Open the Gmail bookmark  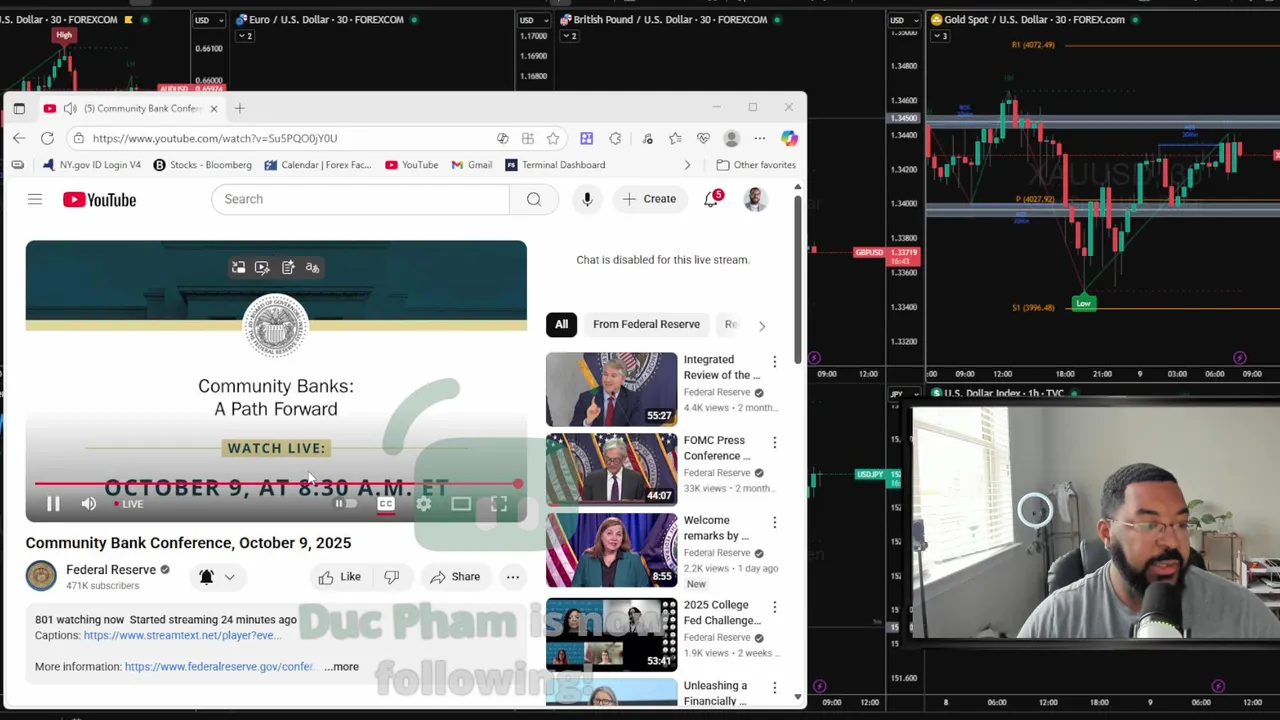tap(471, 165)
